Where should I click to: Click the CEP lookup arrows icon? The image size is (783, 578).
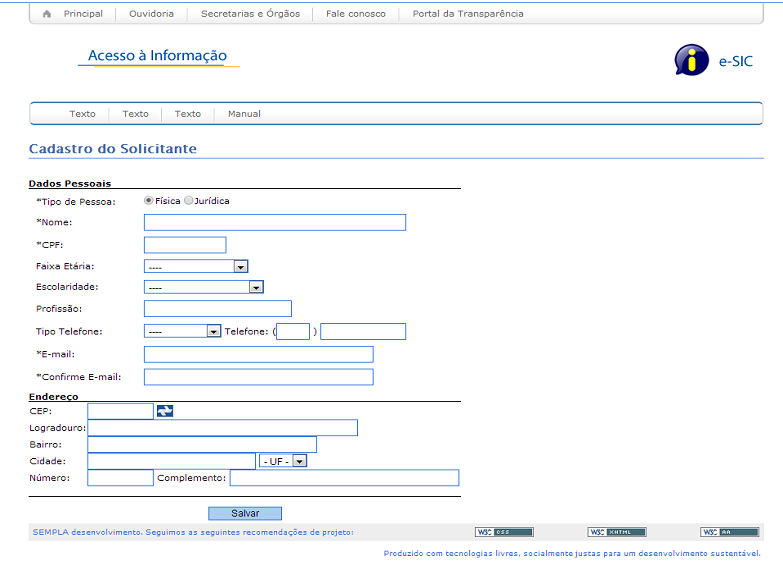pos(165,411)
